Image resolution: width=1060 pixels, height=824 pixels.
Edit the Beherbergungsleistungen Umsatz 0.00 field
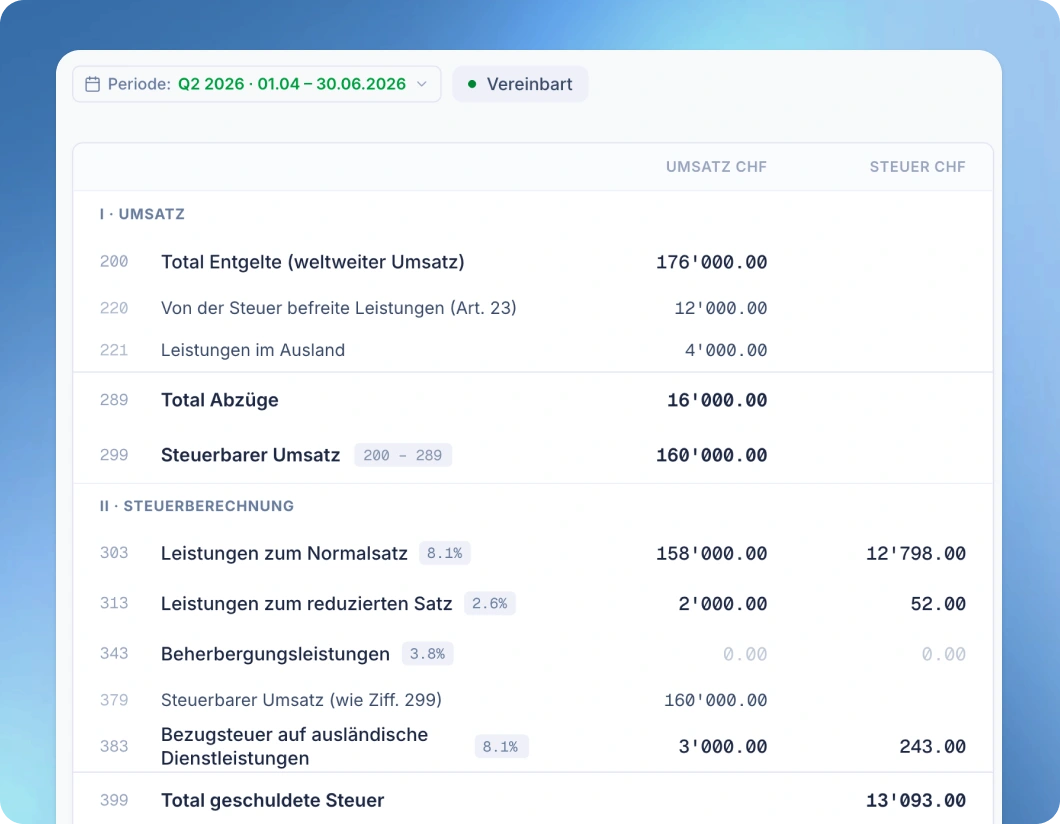tap(745, 654)
